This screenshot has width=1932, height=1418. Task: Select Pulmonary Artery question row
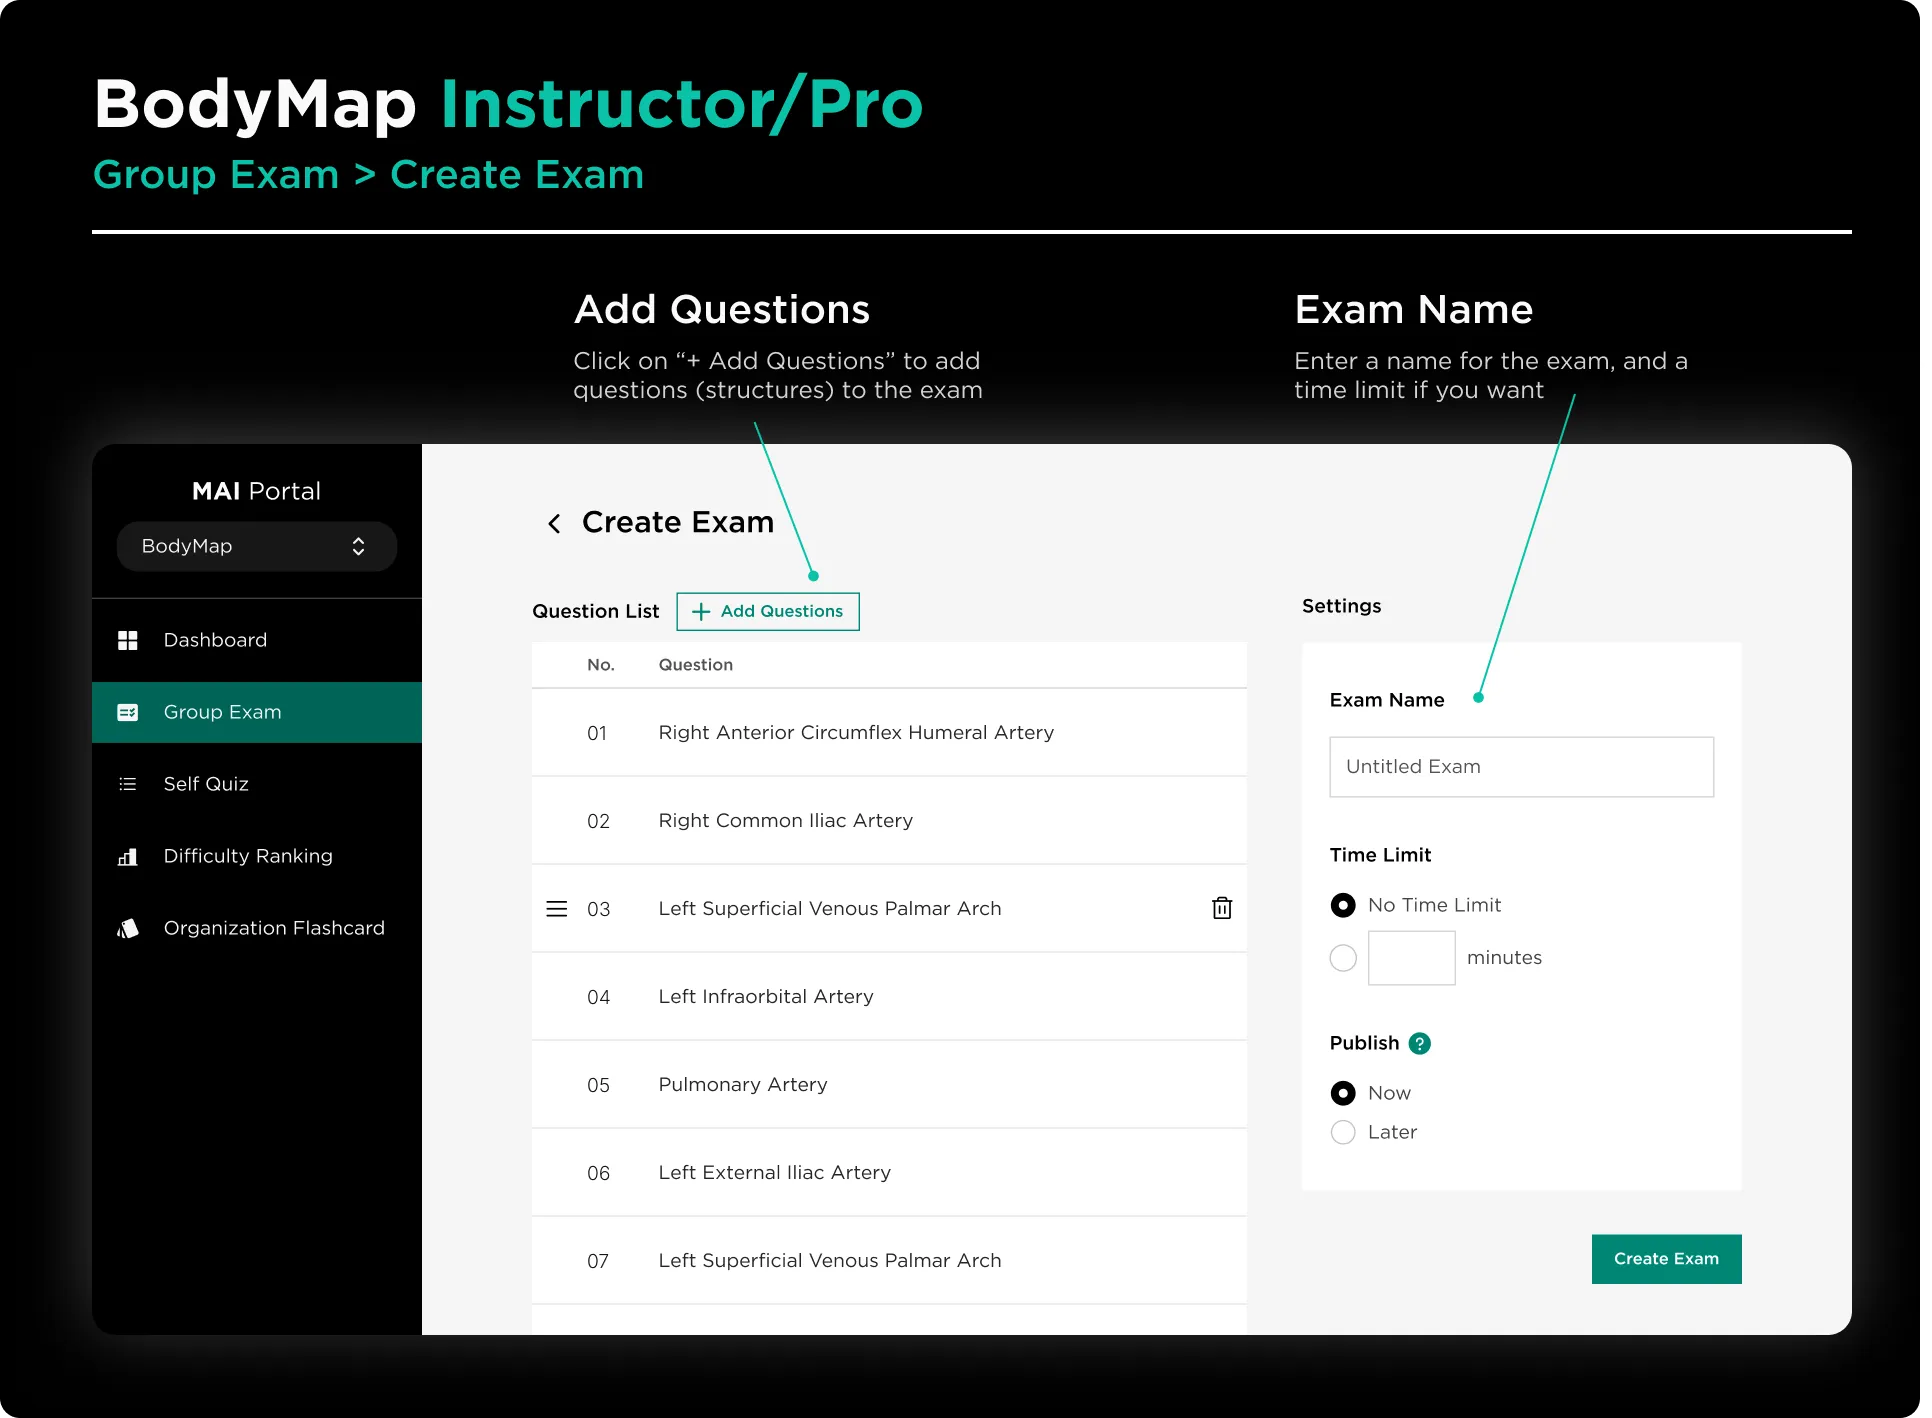(889, 1085)
